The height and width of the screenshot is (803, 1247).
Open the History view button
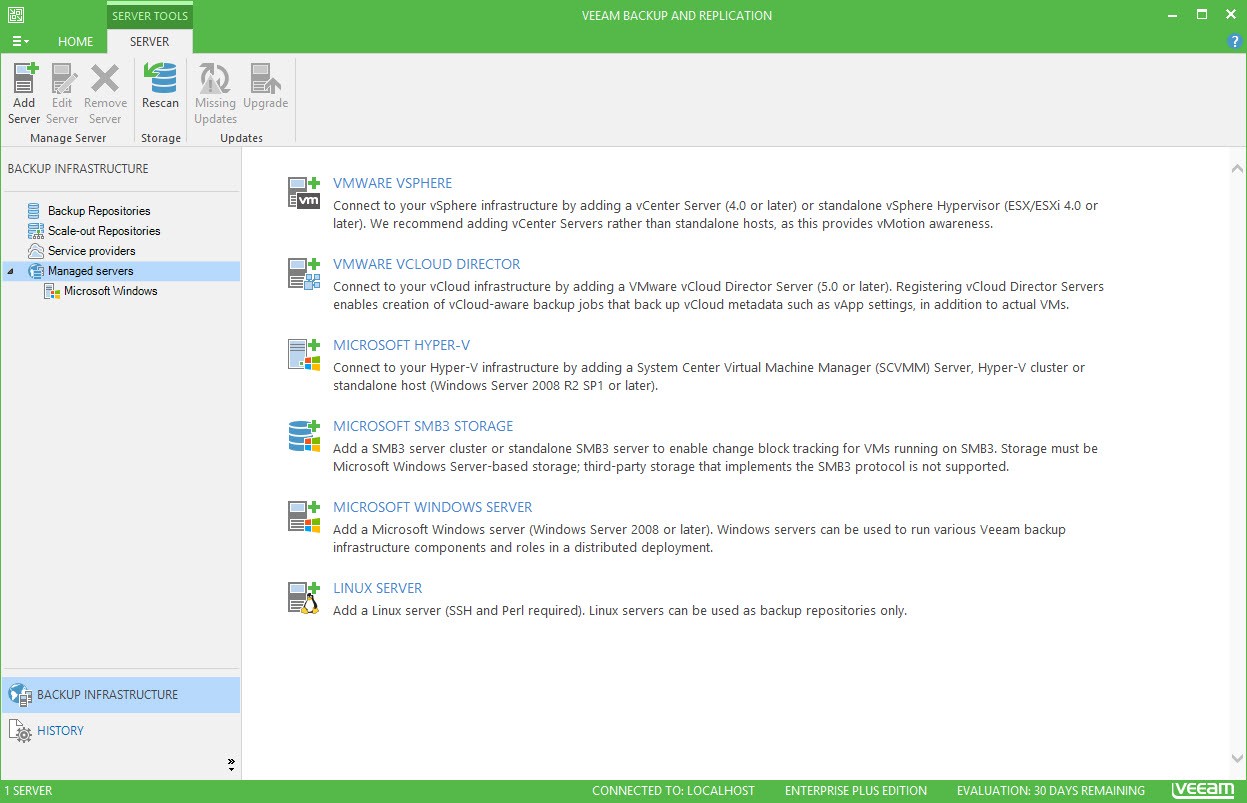click(121, 731)
